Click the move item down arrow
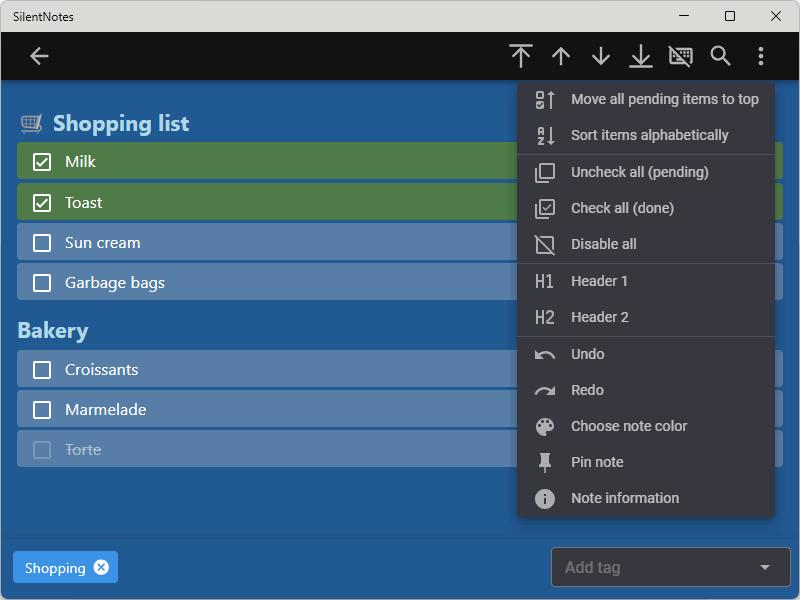 click(x=601, y=56)
